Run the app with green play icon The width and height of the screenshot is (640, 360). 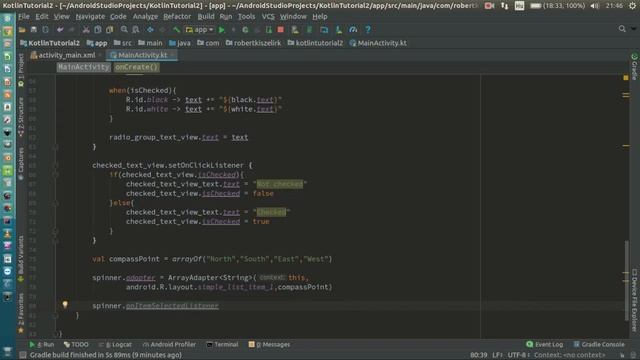pyautogui.click(x=222, y=29)
